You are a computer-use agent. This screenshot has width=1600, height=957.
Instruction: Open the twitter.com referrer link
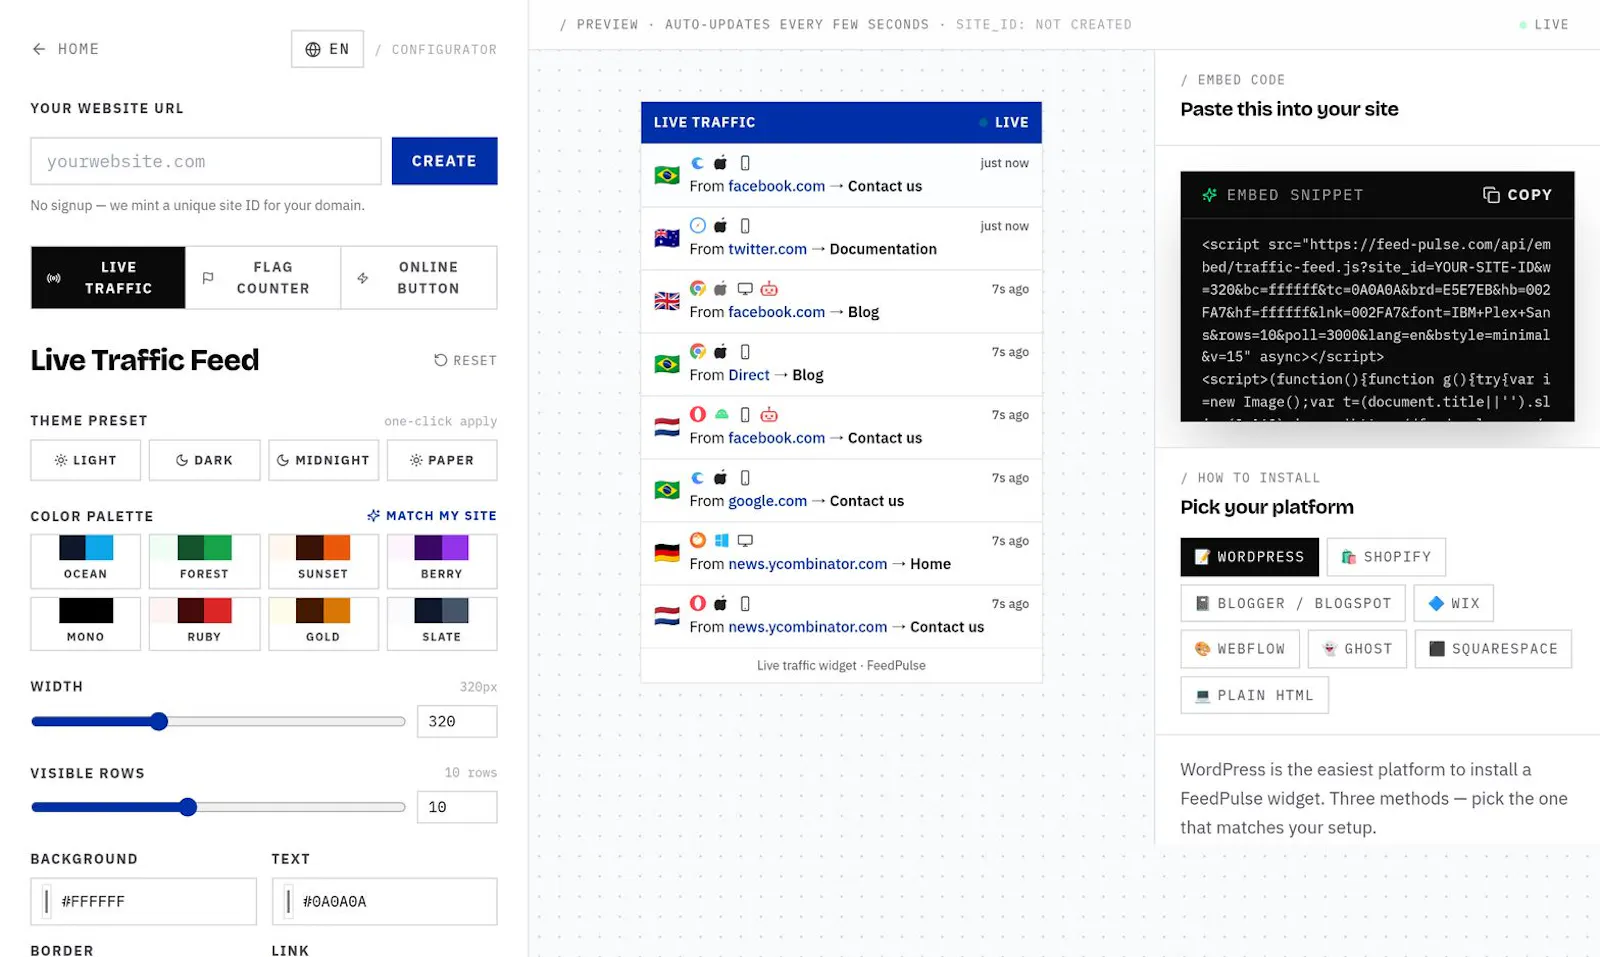coord(767,249)
